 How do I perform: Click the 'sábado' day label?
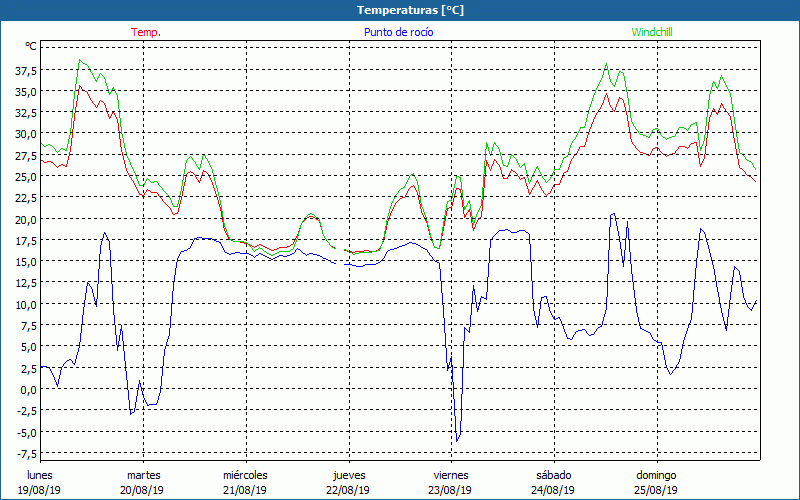pos(554,475)
